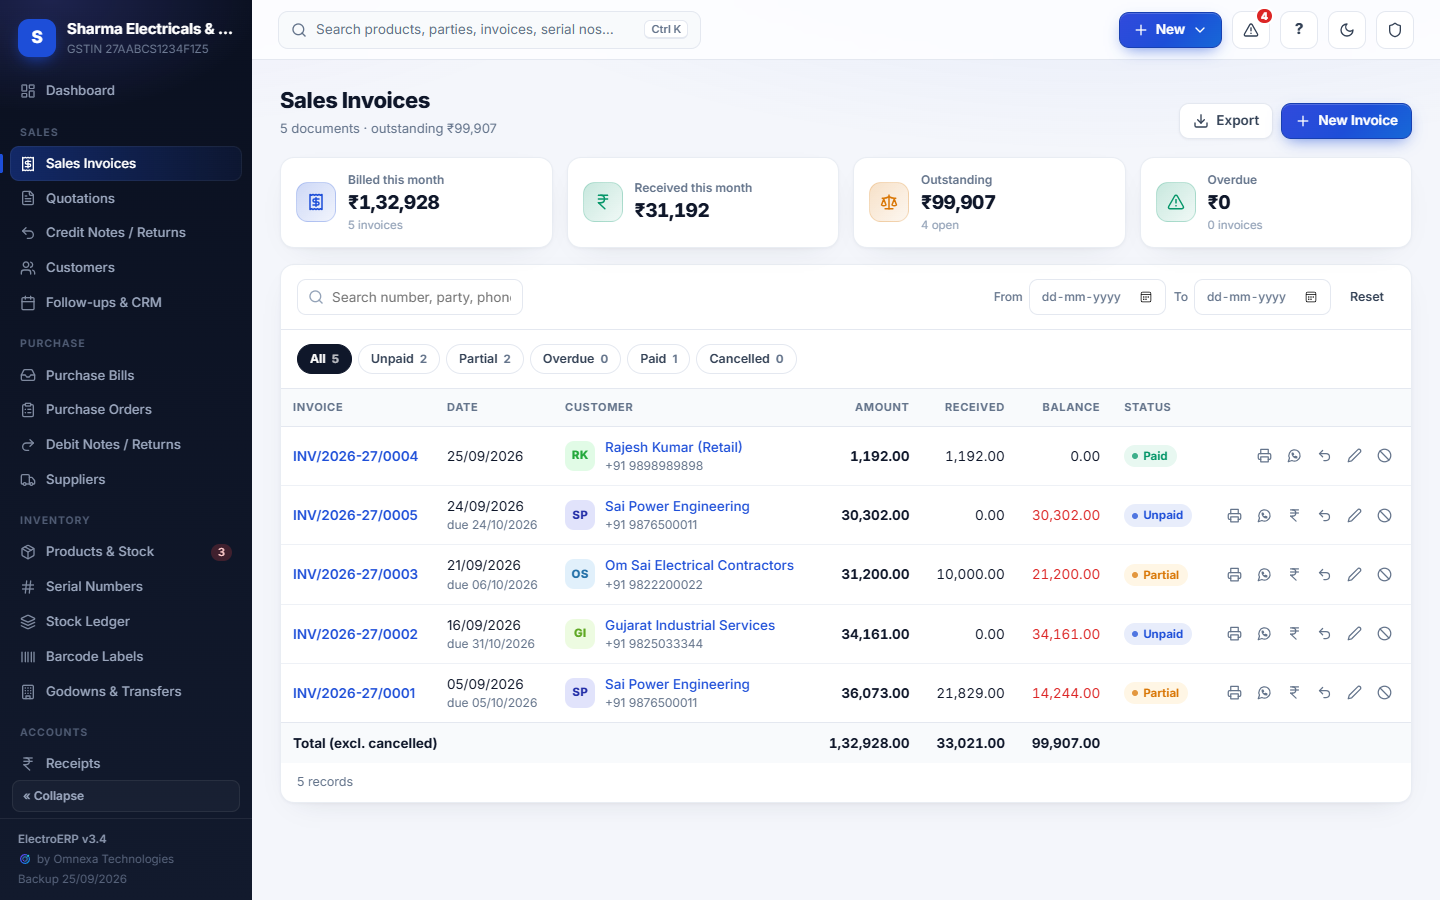Screen dimensions: 1440x900
Task: Edit invoice INV/2026-27/0002
Action: coord(1354,634)
